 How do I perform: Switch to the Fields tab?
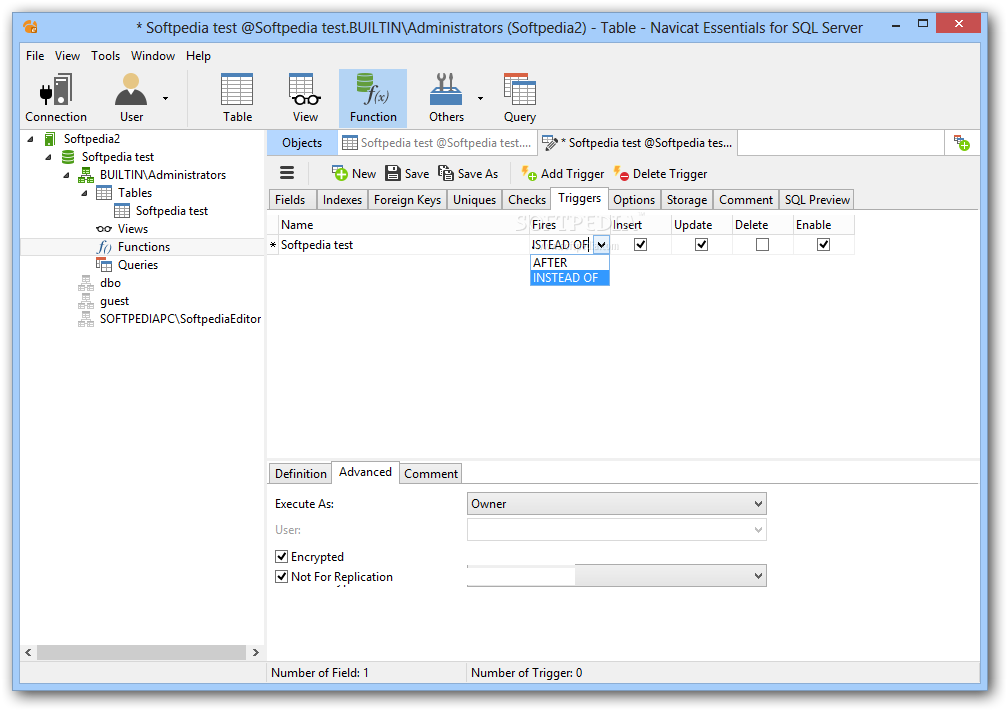point(291,200)
